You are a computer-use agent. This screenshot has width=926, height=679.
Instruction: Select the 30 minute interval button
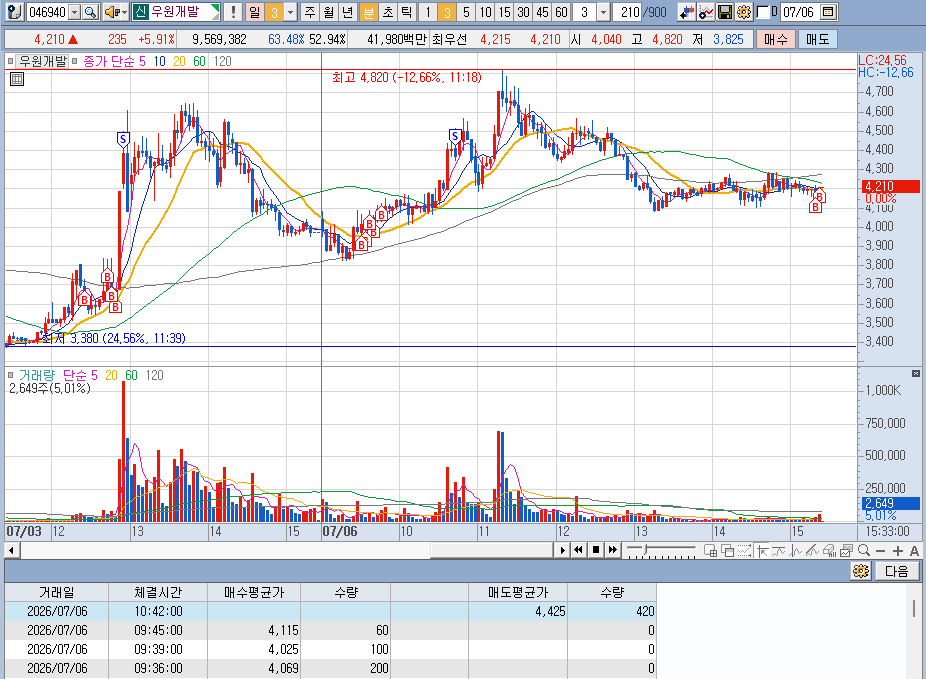click(x=523, y=12)
